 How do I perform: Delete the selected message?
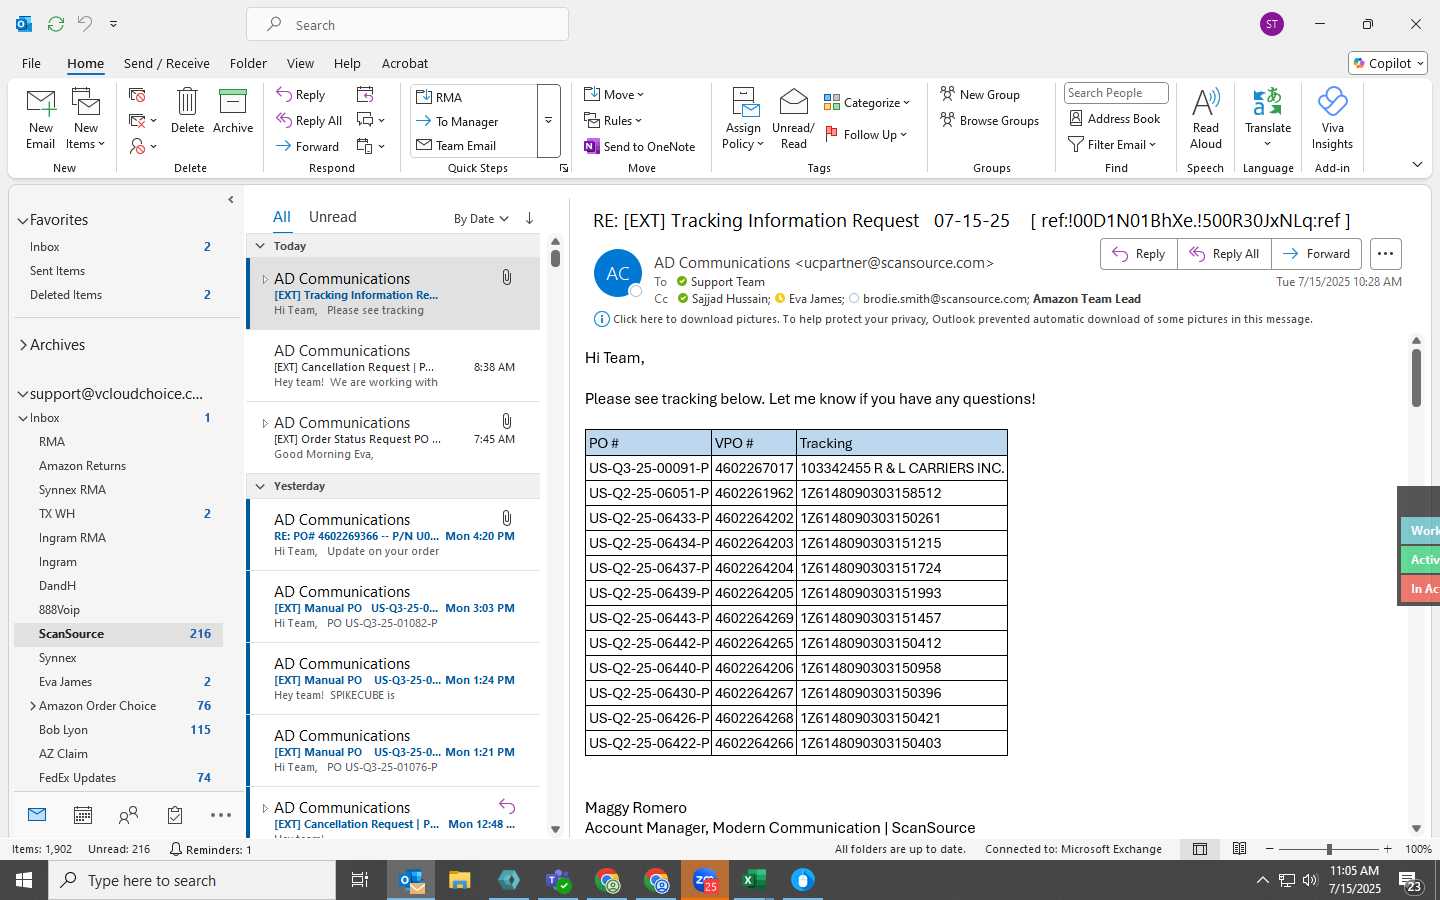[x=187, y=111]
